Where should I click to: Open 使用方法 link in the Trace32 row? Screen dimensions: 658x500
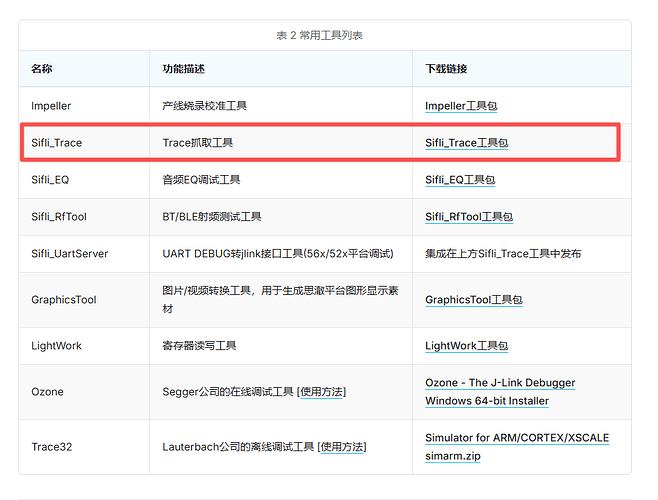click(342, 447)
